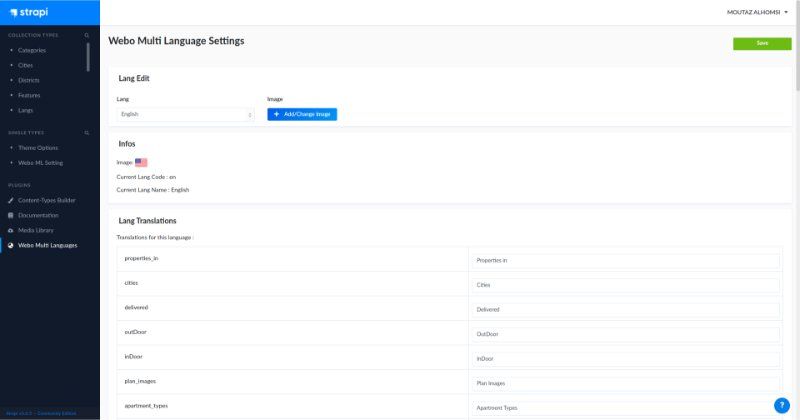Viewport: 800px width, 420px height.
Task: Open the blue help question mark button
Action: pos(782,405)
